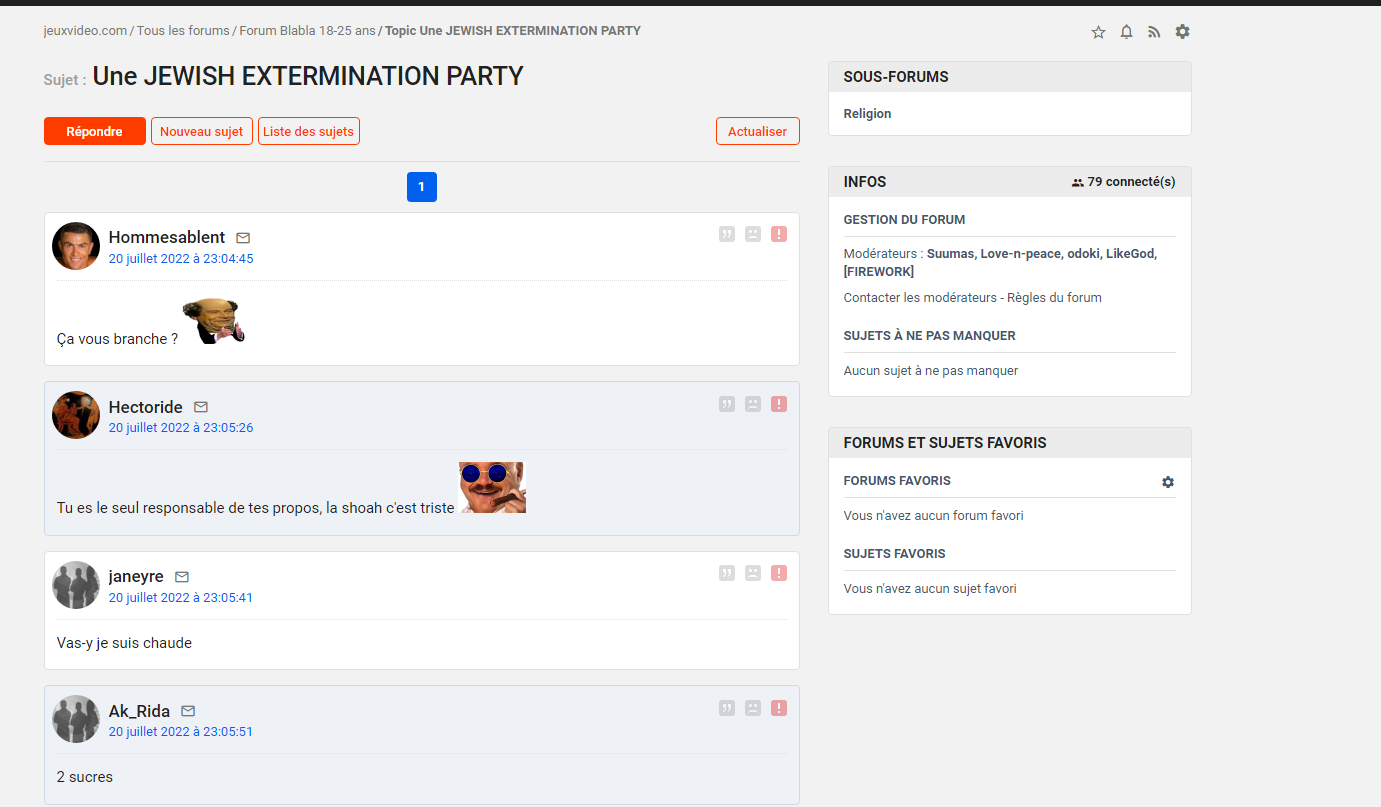Click the Nouveau sujet button

coord(201,131)
